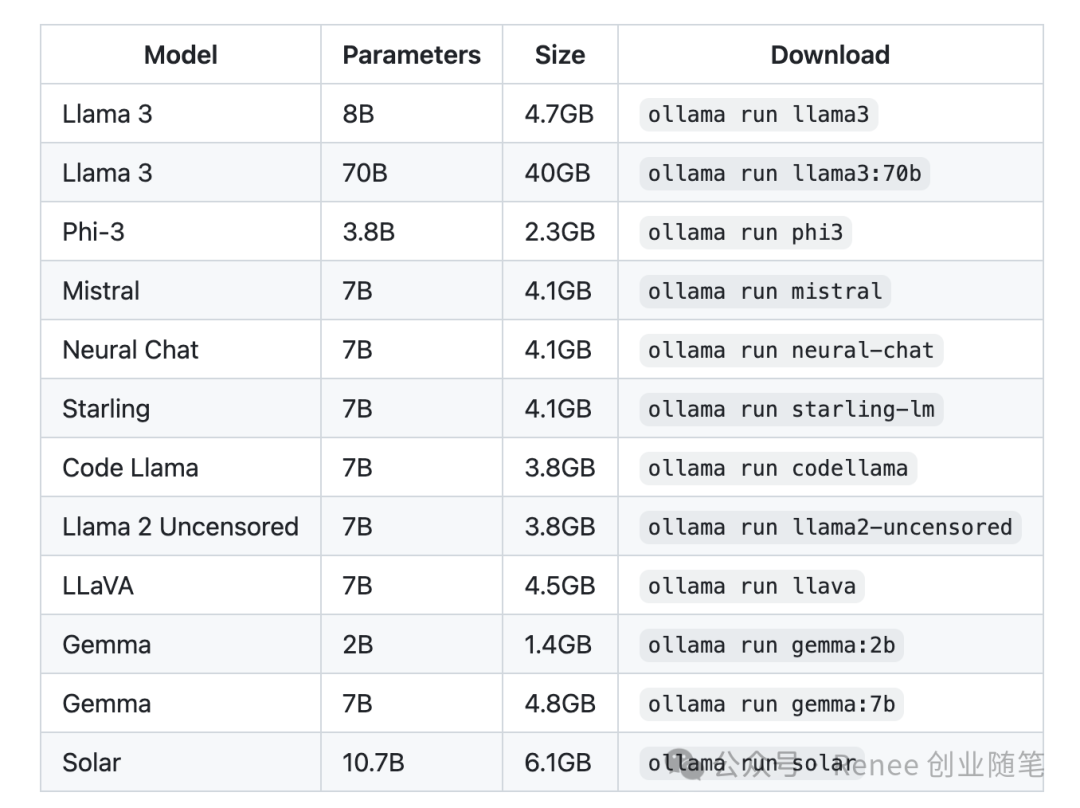This screenshot has width=1080, height=808.
Task: Select the 4.1GB size in the Mistral row
Action: tap(558, 291)
